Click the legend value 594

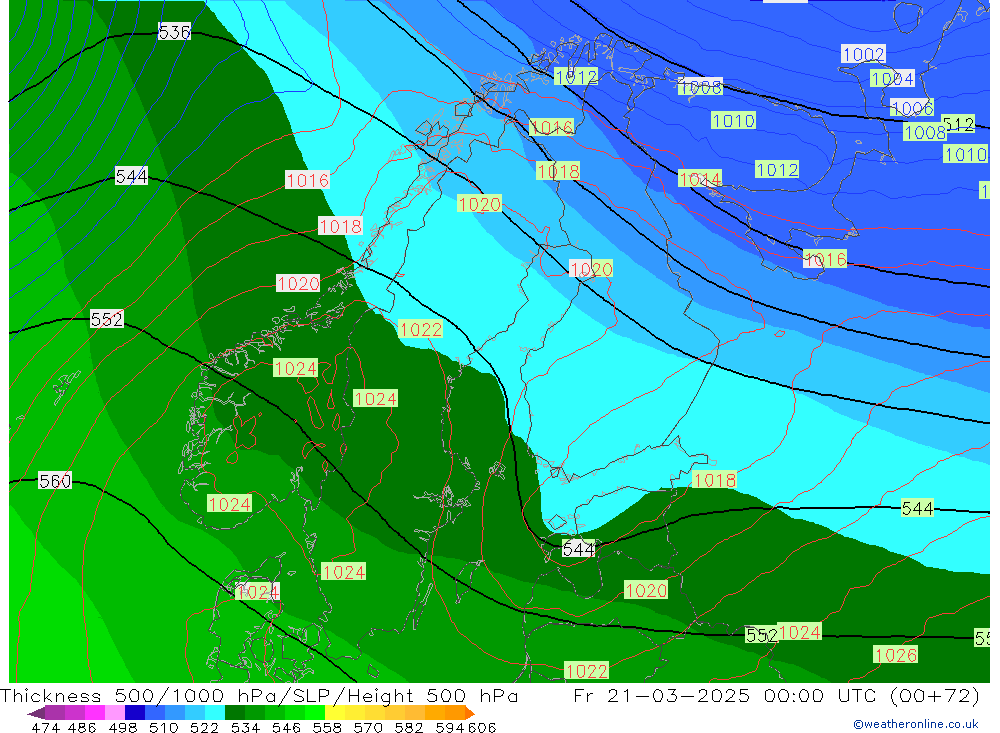(450, 727)
